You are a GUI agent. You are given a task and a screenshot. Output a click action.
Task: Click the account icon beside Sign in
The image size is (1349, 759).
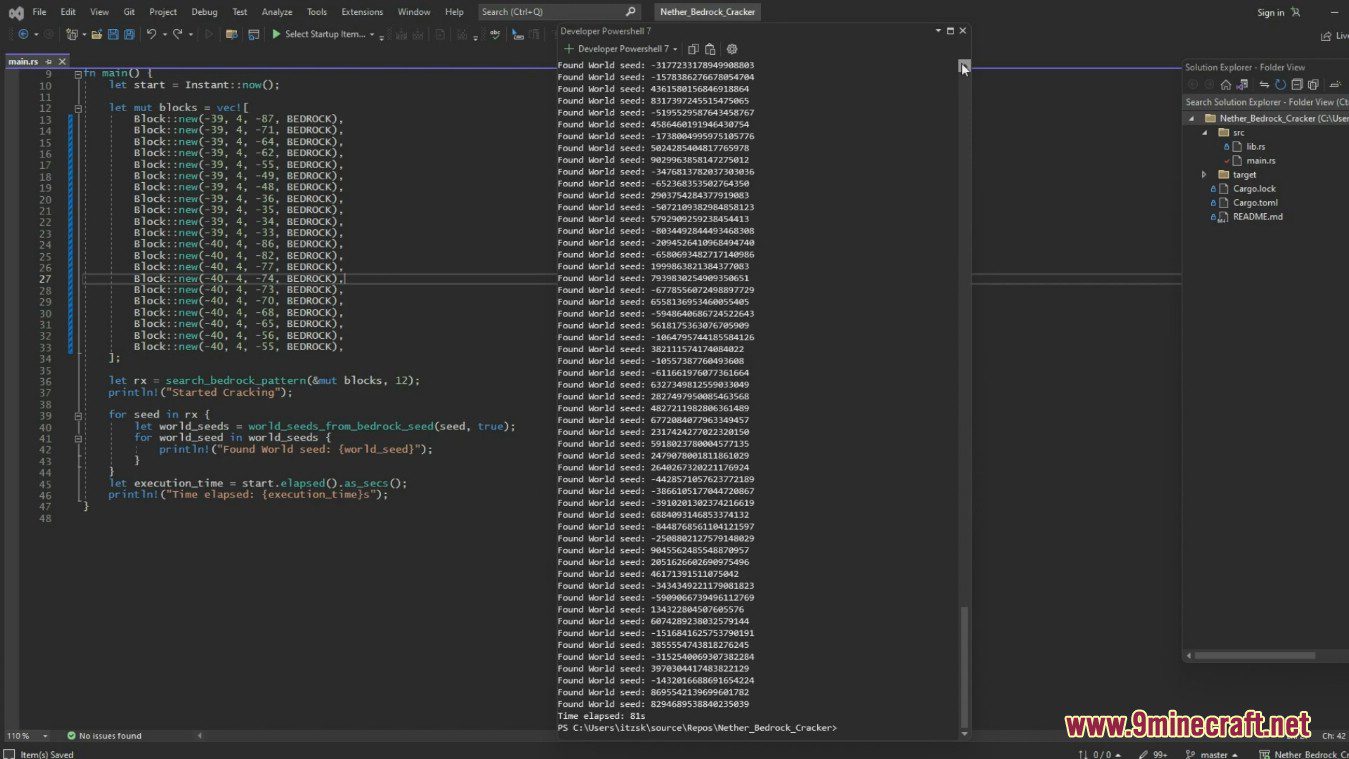(1296, 12)
